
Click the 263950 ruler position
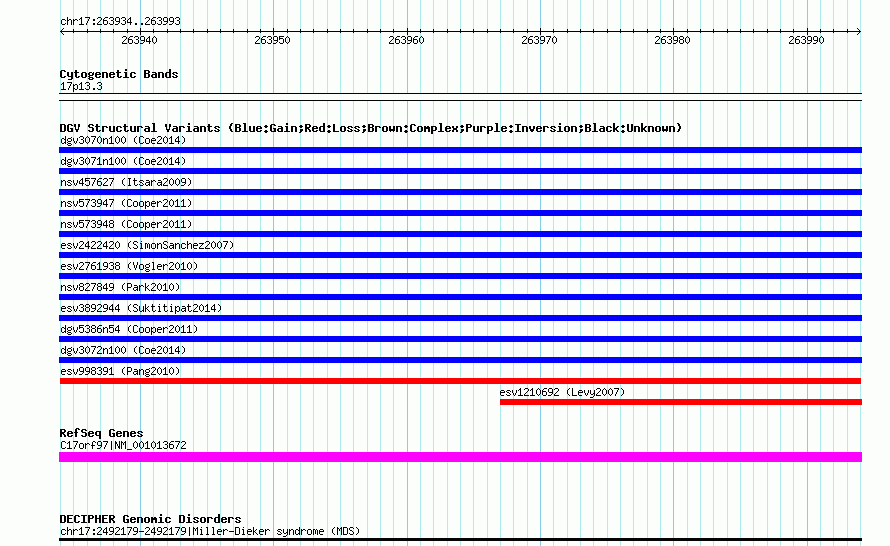point(272,40)
